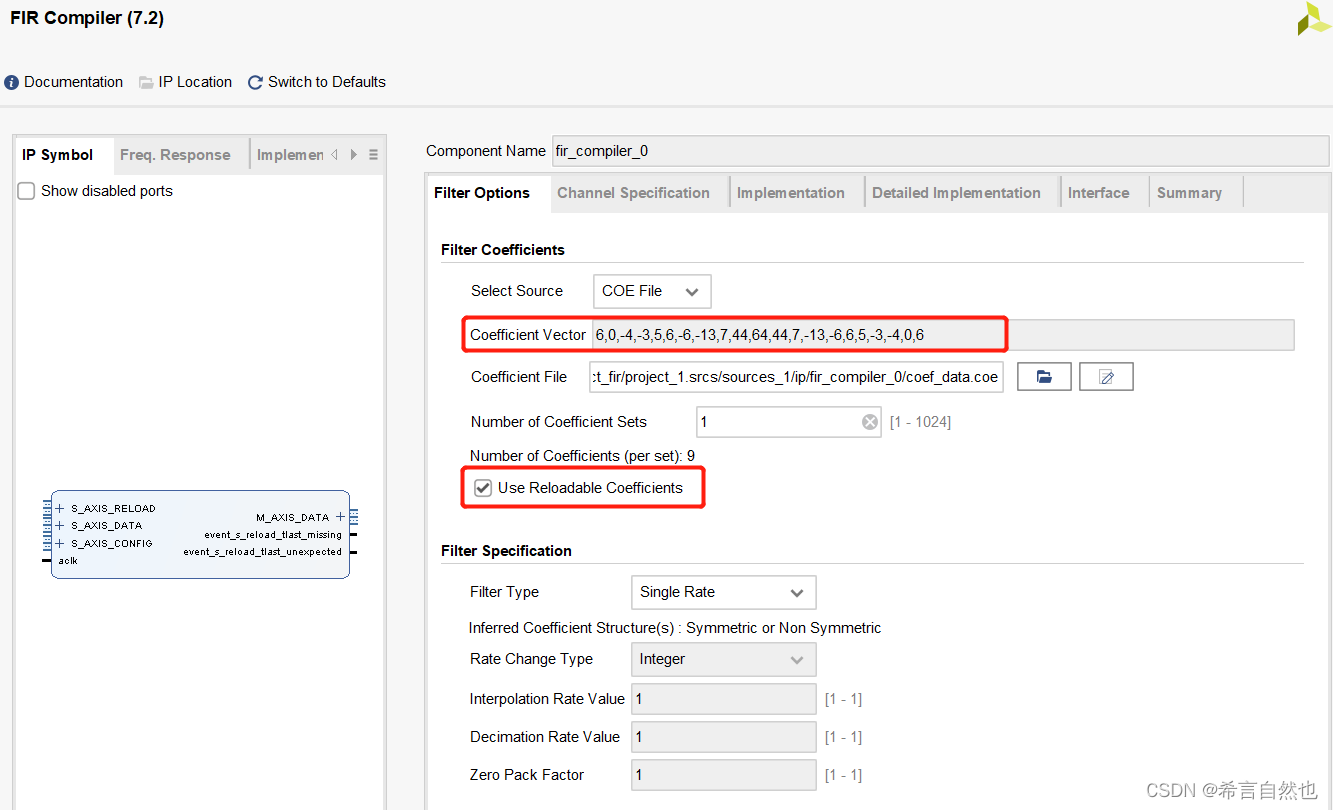This screenshot has height=810, width=1333.
Task: Click the IP Location folder icon
Action: (146, 82)
